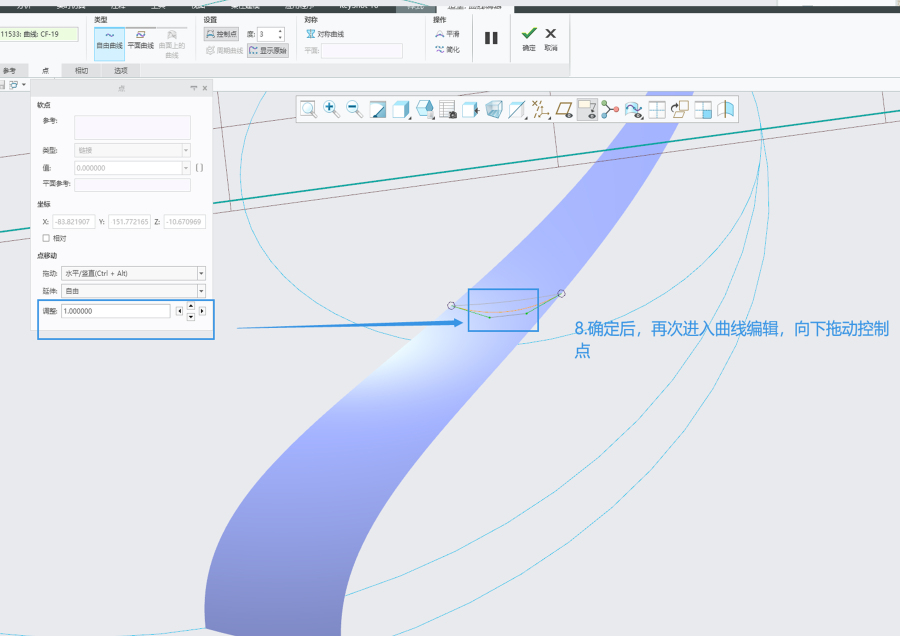Increase the 度 degree spinner value

click(280, 30)
